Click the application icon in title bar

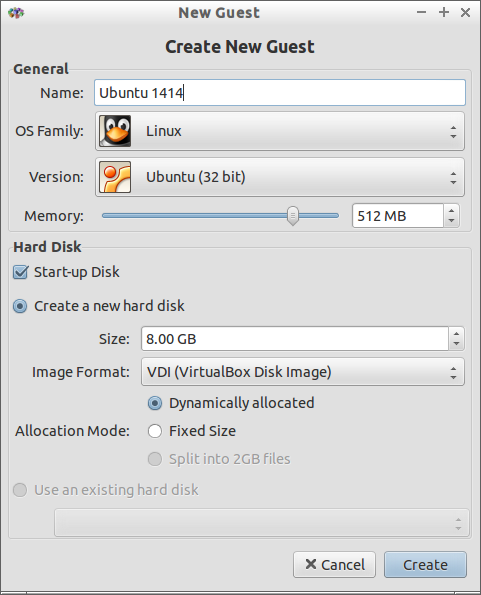pyautogui.click(x=16, y=13)
